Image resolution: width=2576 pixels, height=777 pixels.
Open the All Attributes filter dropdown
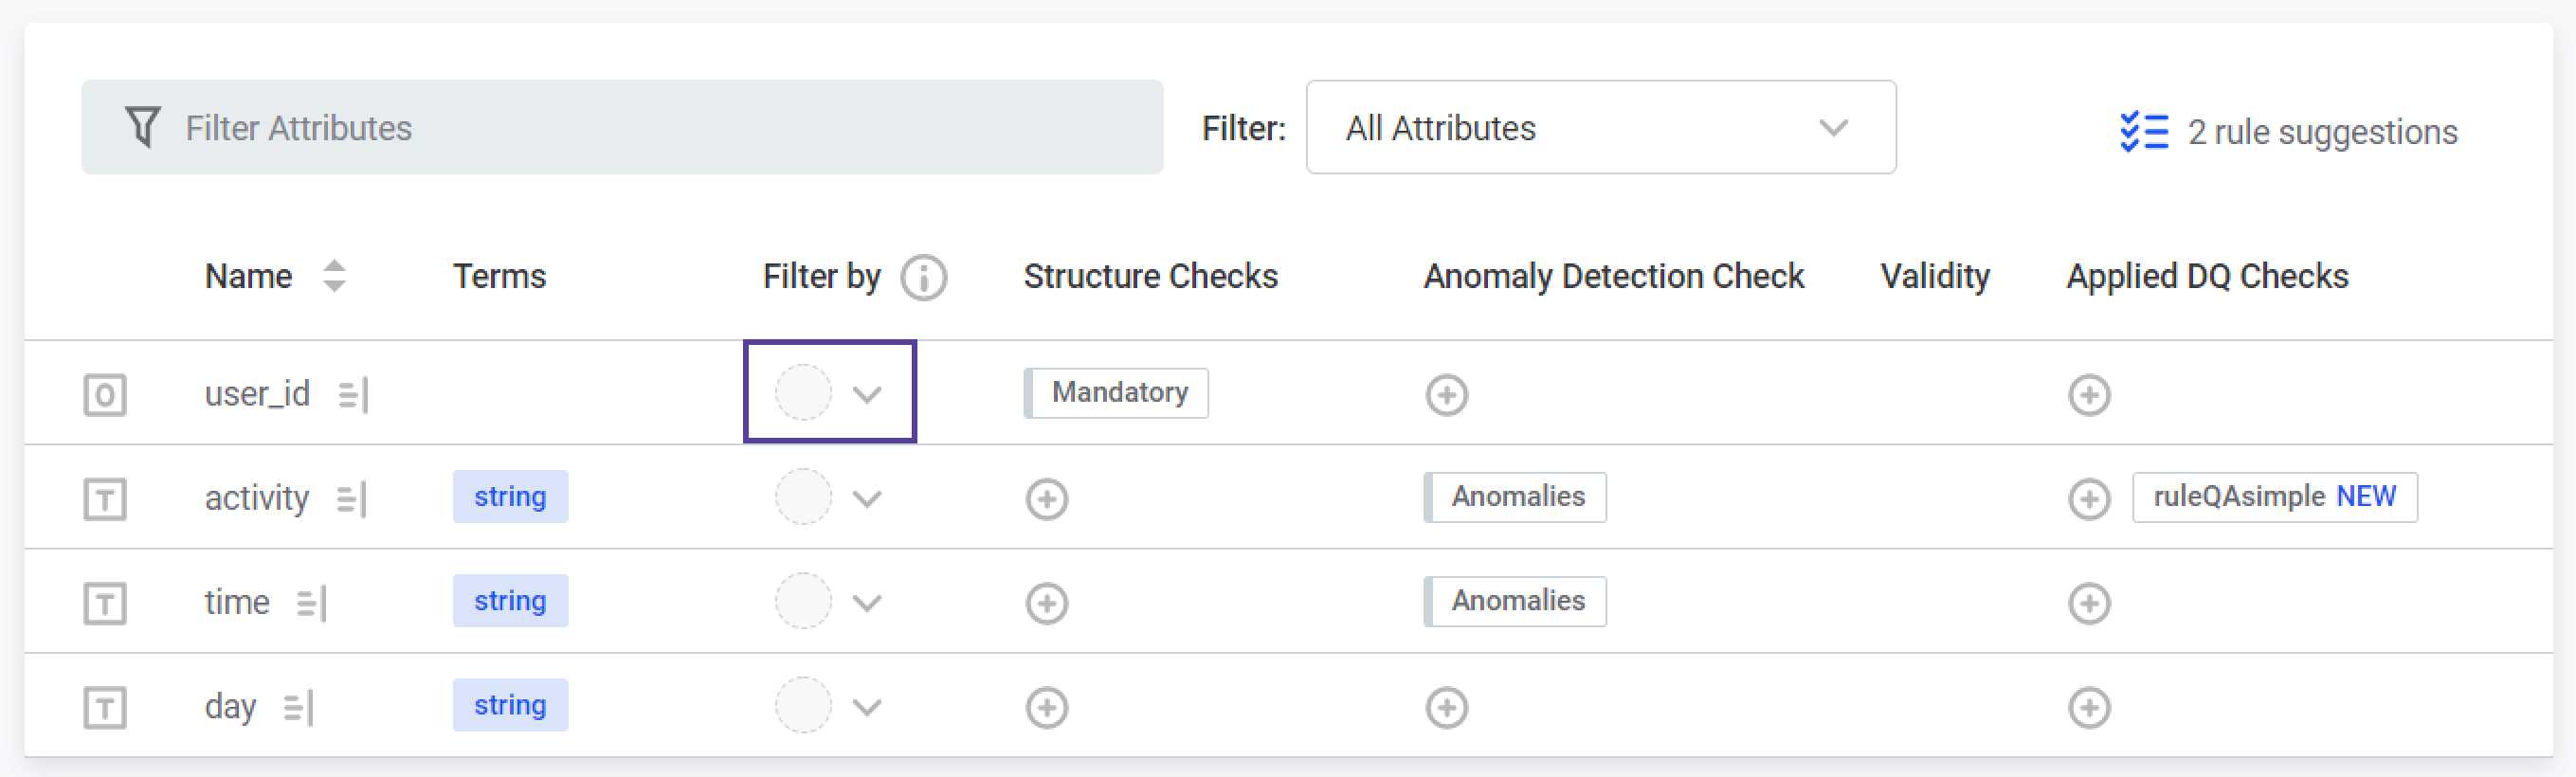click(1600, 128)
